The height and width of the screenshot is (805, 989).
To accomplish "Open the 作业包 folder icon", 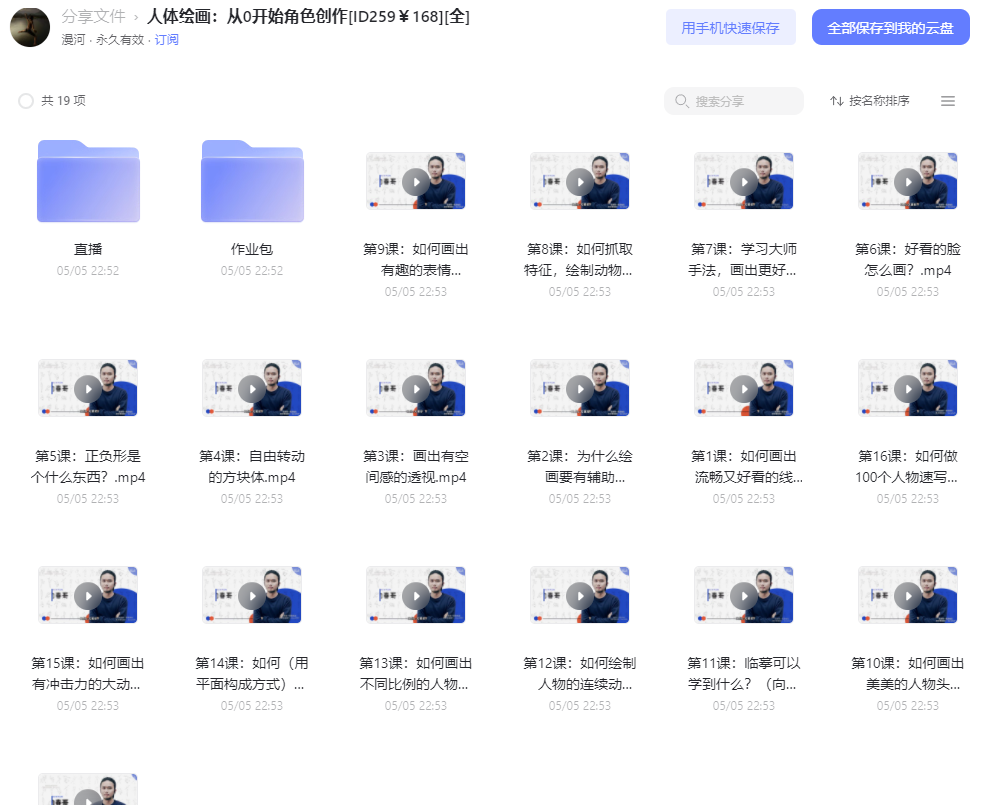I will [x=252, y=181].
